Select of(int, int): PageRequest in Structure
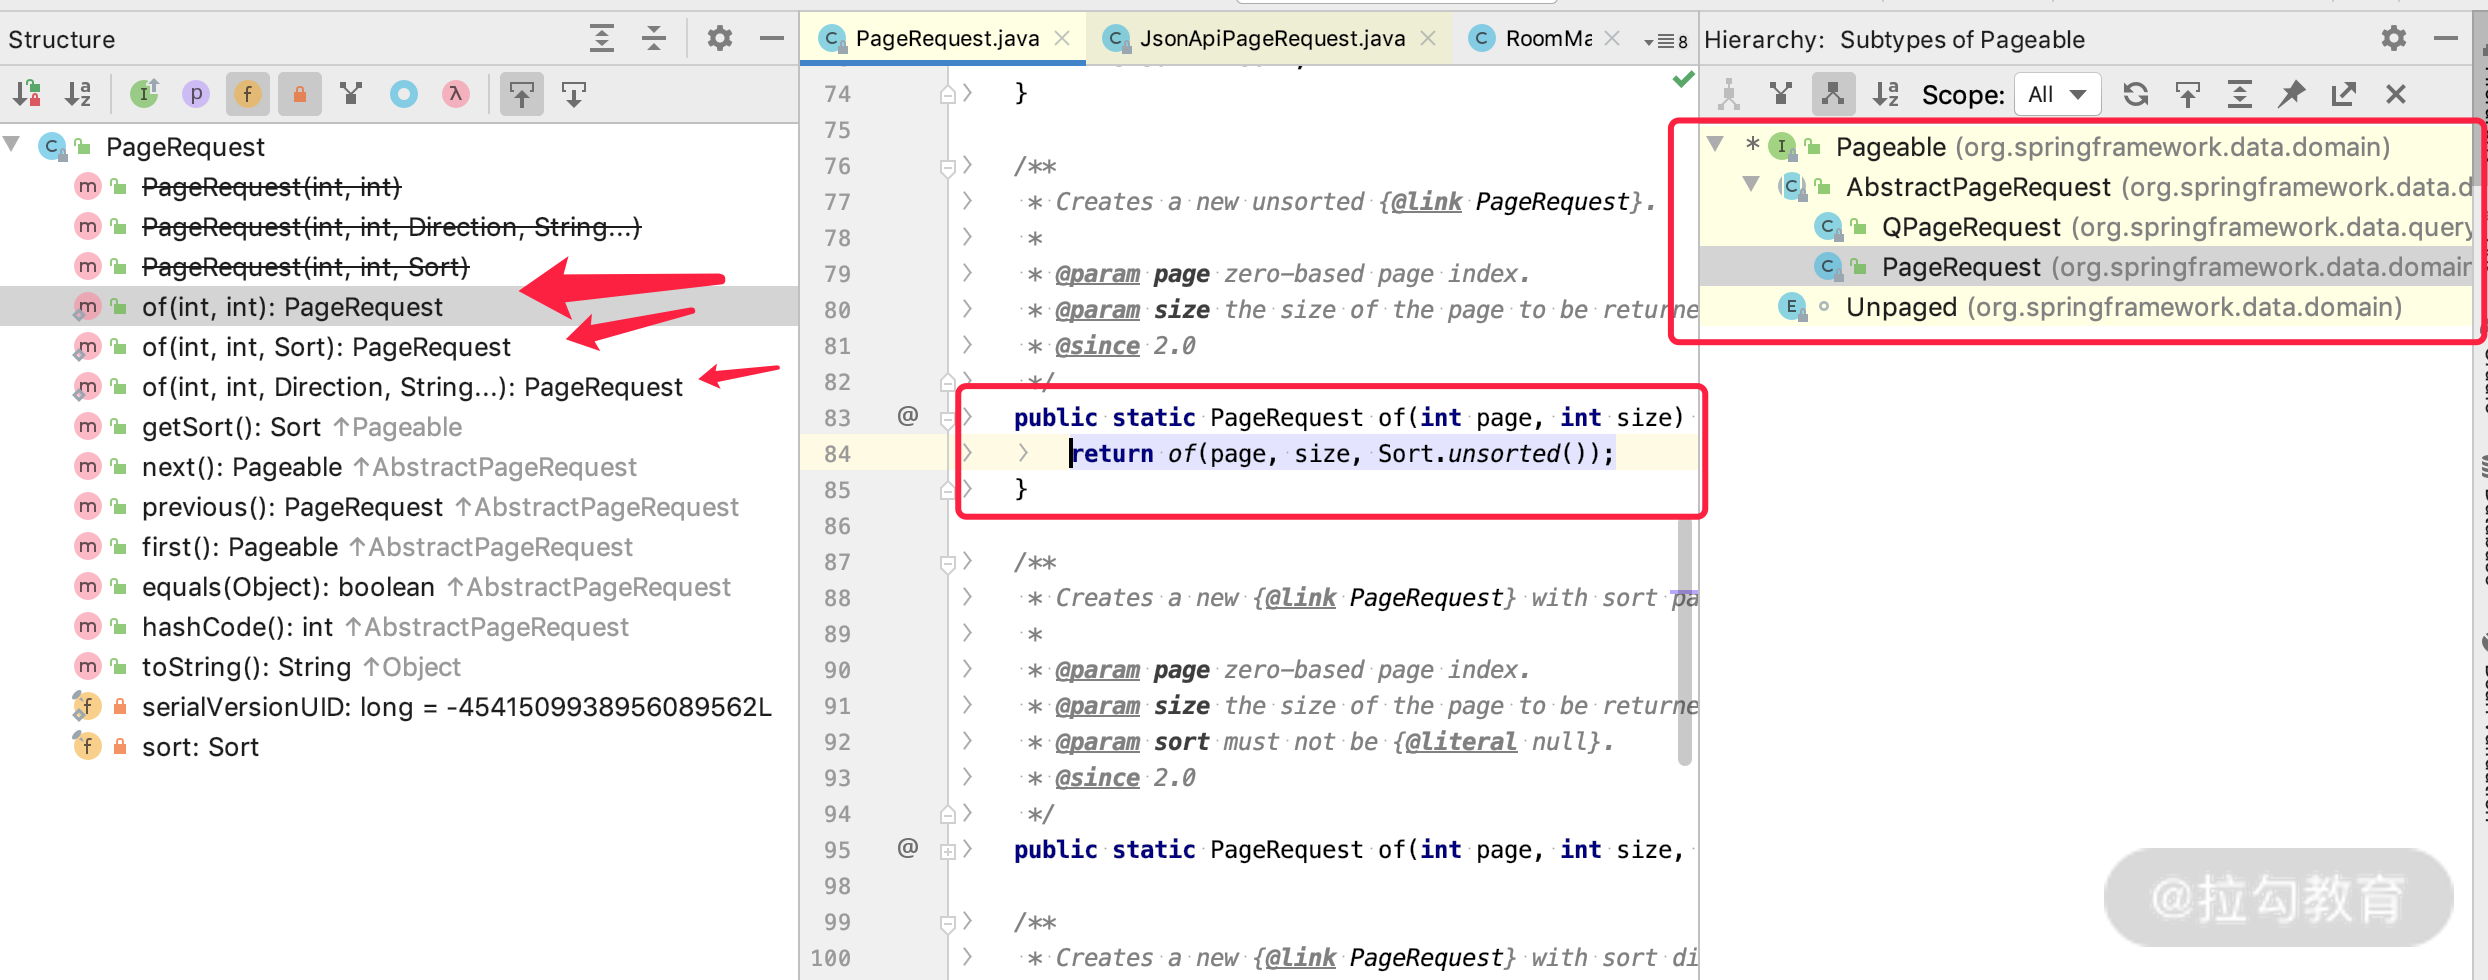Viewport: 2488px width, 980px height. point(399,307)
